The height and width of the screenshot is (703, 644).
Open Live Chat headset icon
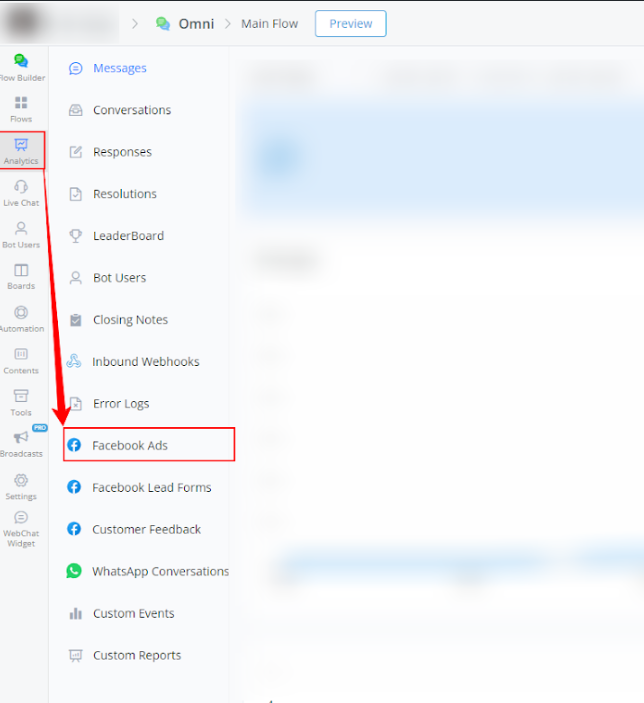[21, 192]
